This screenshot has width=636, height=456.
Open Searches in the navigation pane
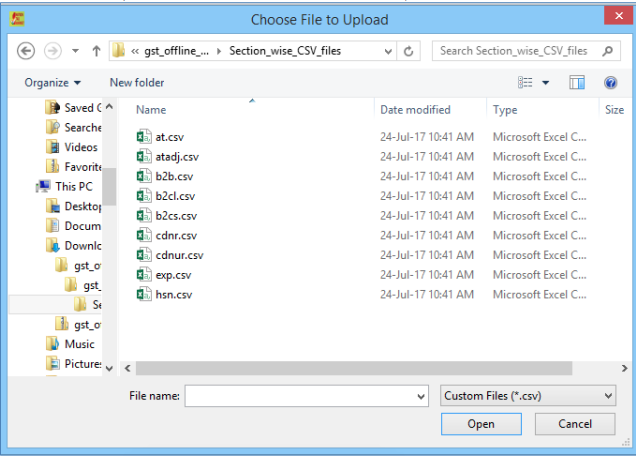(x=74, y=127)
